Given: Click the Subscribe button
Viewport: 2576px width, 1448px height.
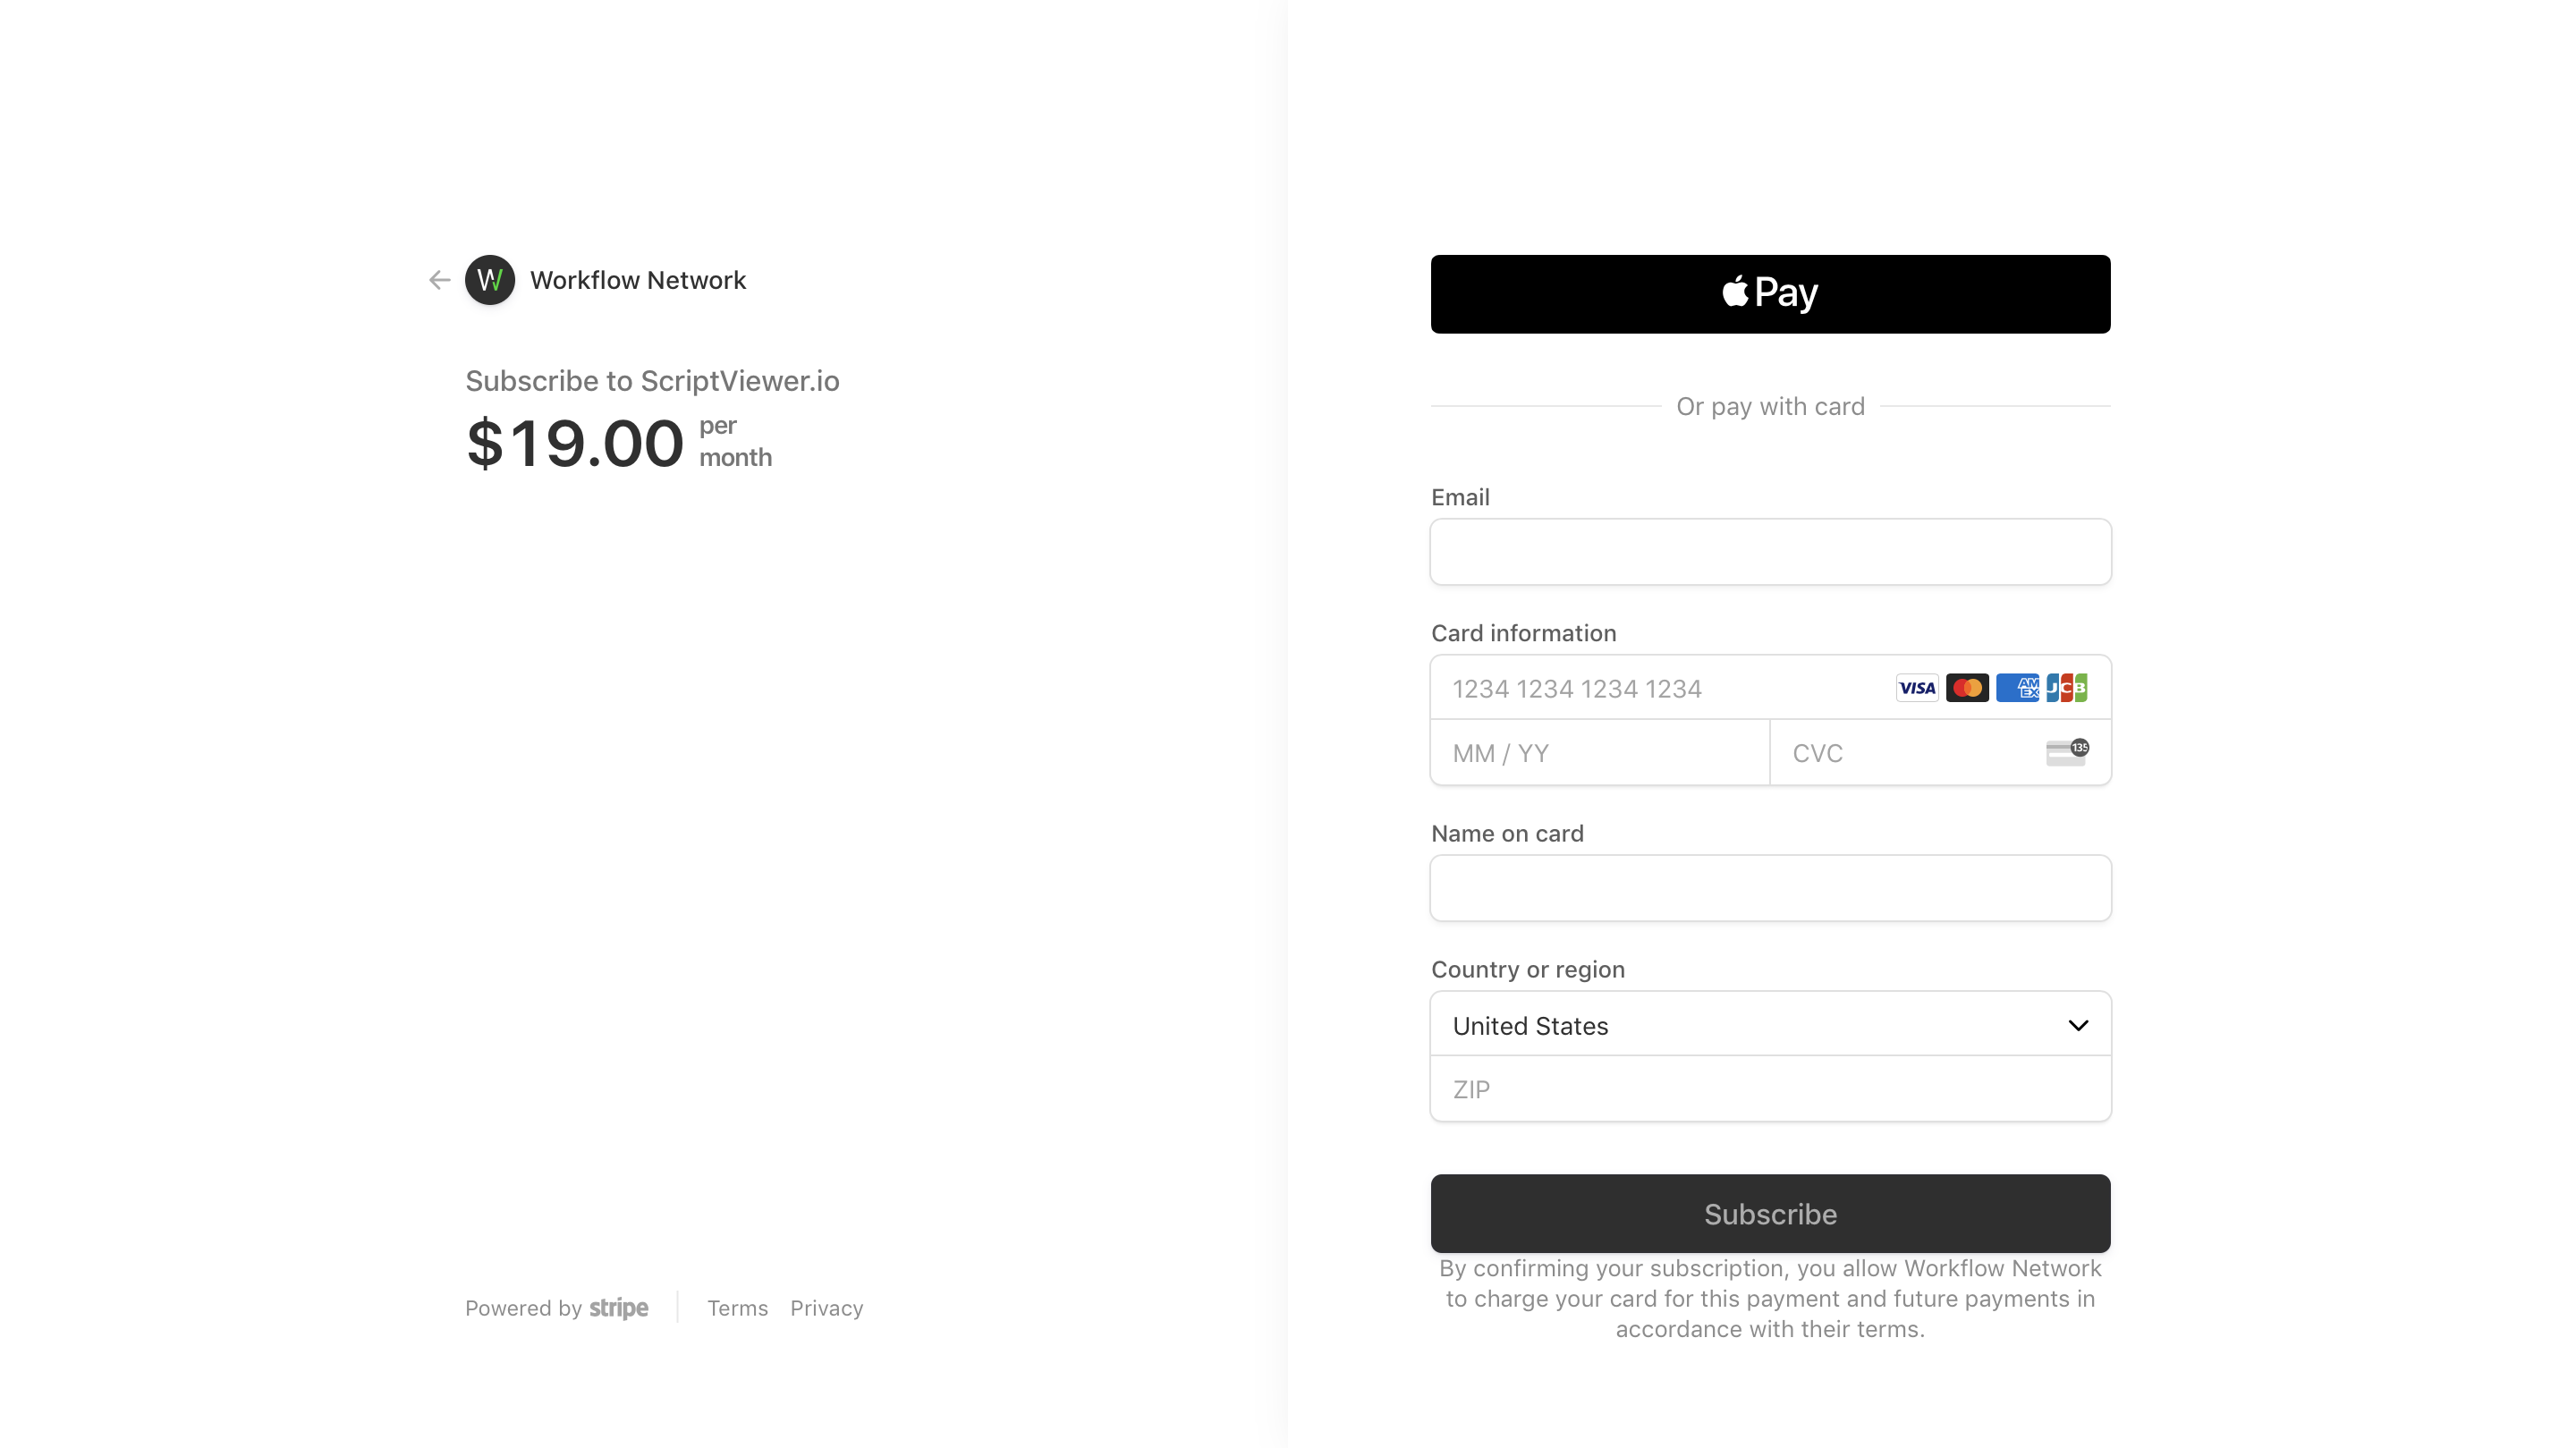Looking at the screenshot, I should point(1770,1213).
